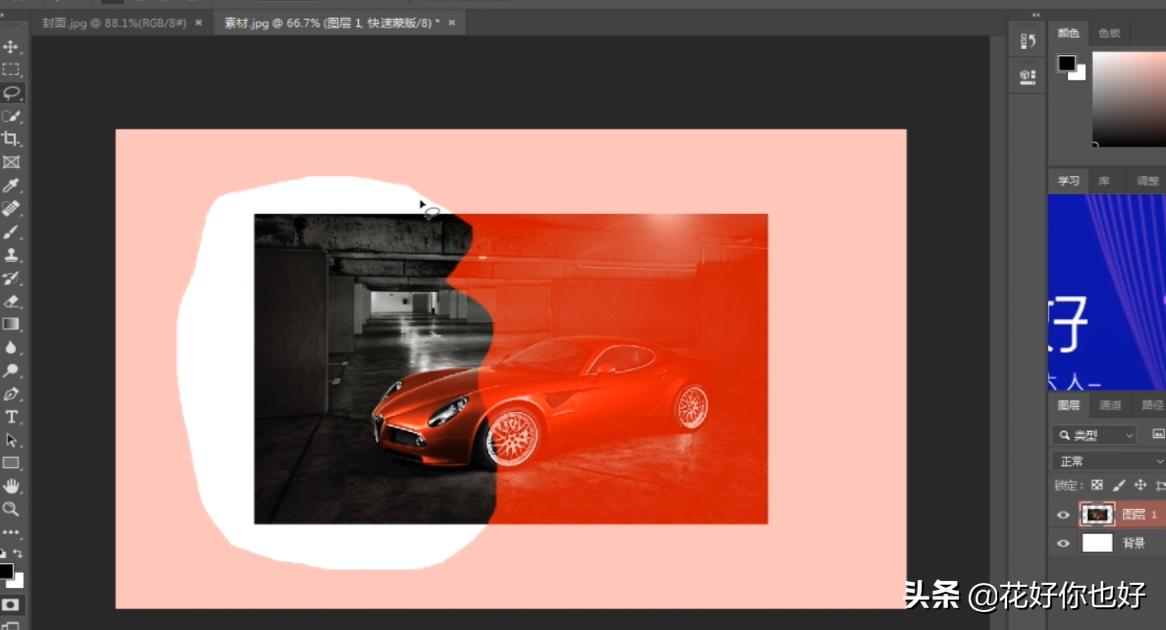This screenshot has width=1166, height=630.
Task: Open the History panel icon
Action: tap(1028, 42)
